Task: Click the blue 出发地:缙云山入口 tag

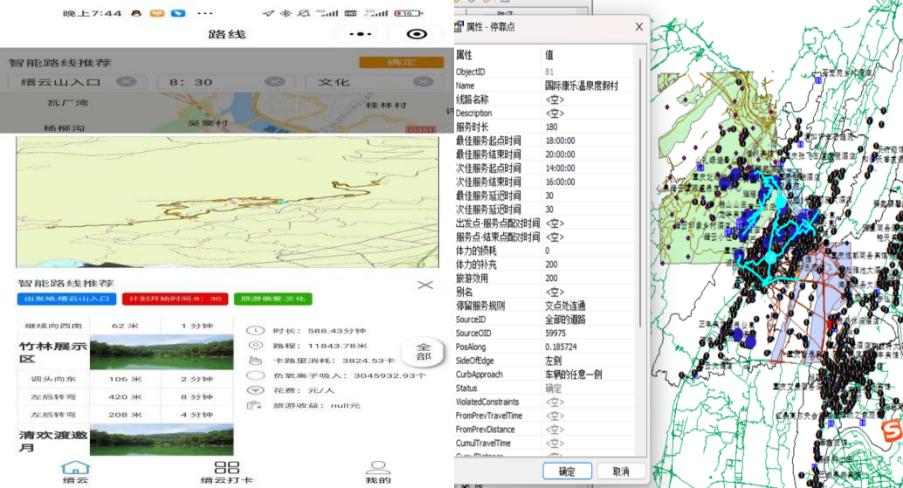Action: [x=65, y=299]
